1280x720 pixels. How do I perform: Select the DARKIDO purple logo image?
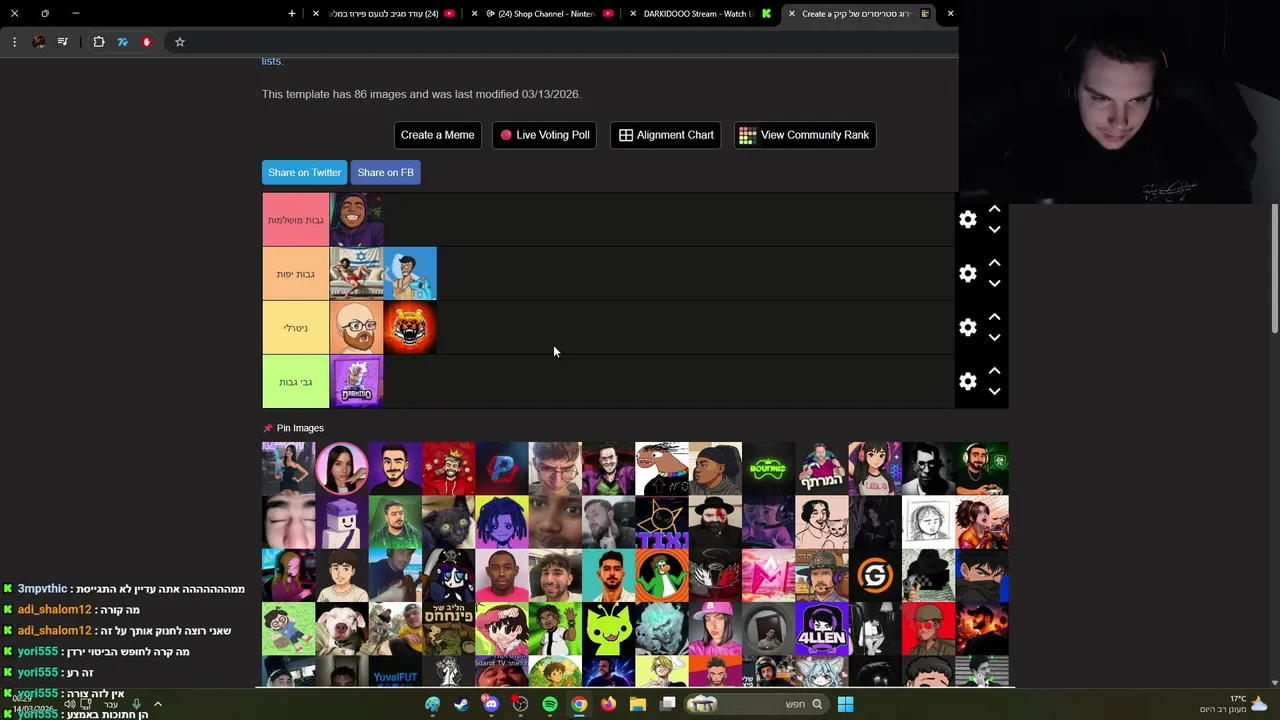(356, 381)
